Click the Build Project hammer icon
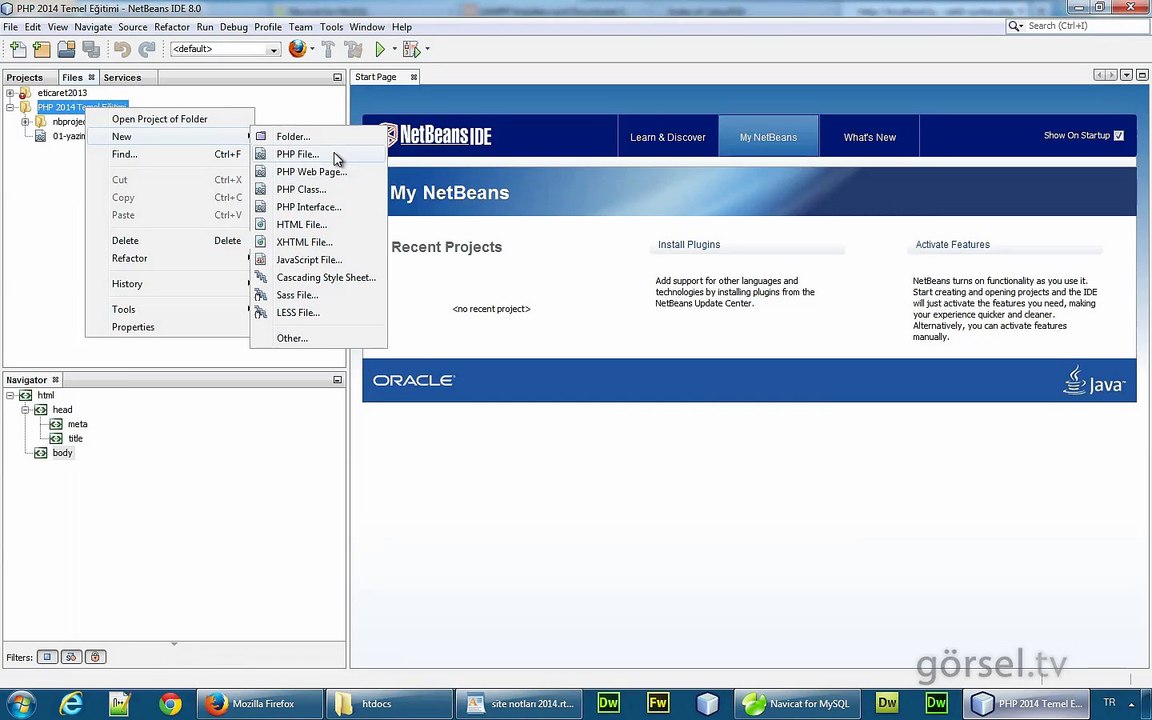Viewport: 1152px width, 720px height. pos(328,49)
